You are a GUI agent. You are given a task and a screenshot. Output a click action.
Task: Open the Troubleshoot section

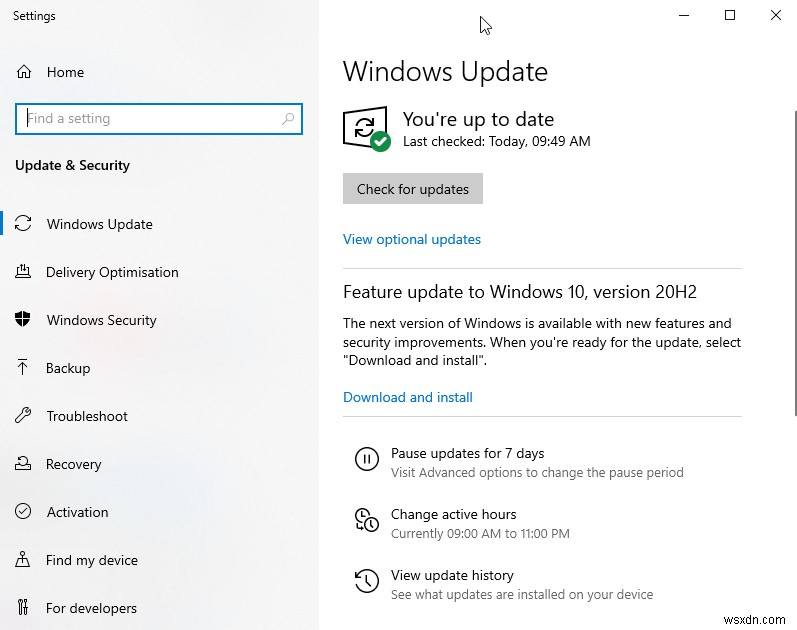(87, 416)
